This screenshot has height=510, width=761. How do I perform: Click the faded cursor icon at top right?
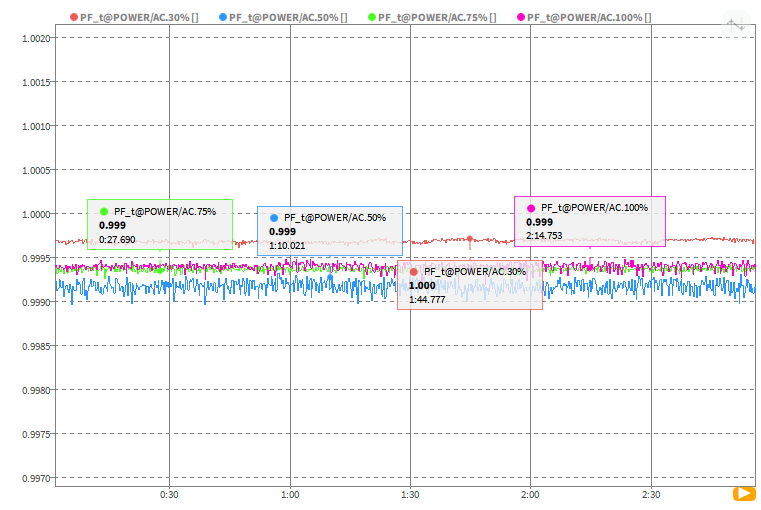click(x=736, y=24)
